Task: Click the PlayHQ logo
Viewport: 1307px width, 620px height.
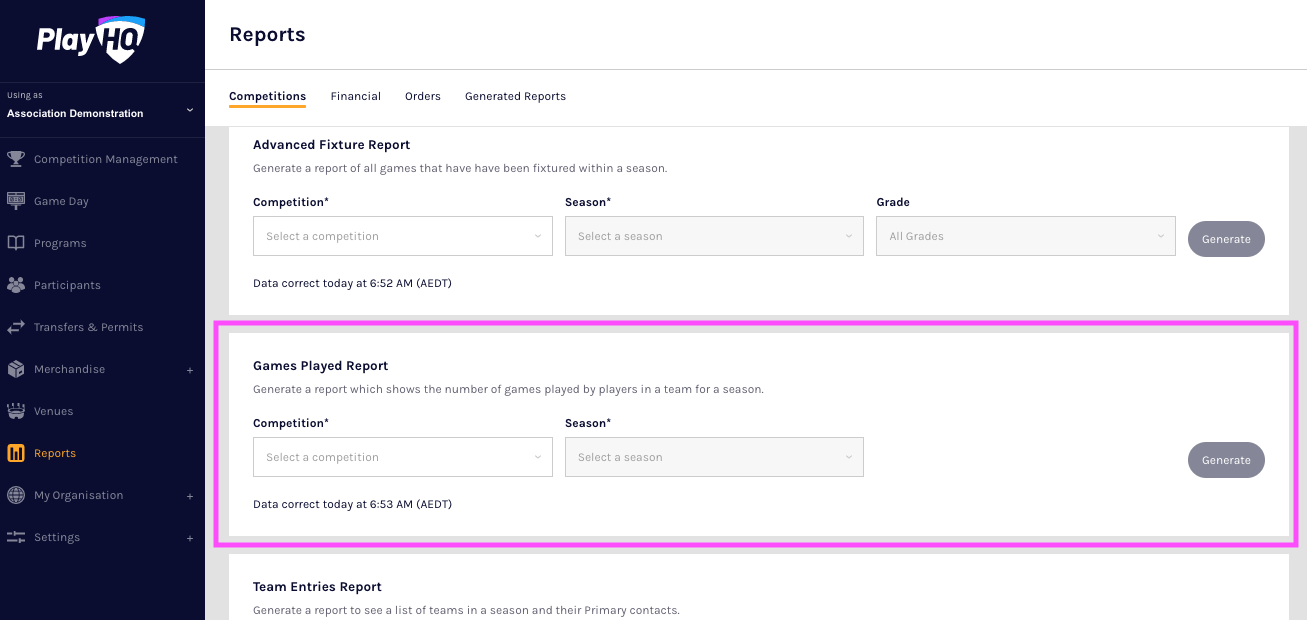Action: (91, 40)
